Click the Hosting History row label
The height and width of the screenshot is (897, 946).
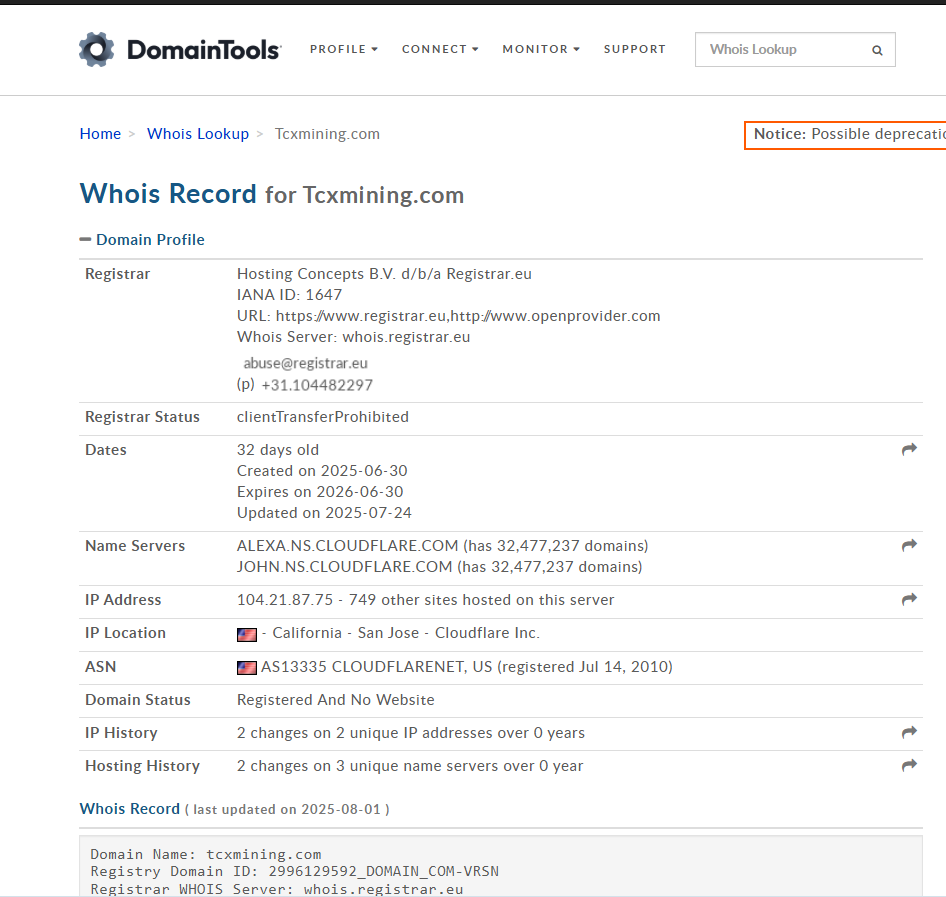[142, 766]
